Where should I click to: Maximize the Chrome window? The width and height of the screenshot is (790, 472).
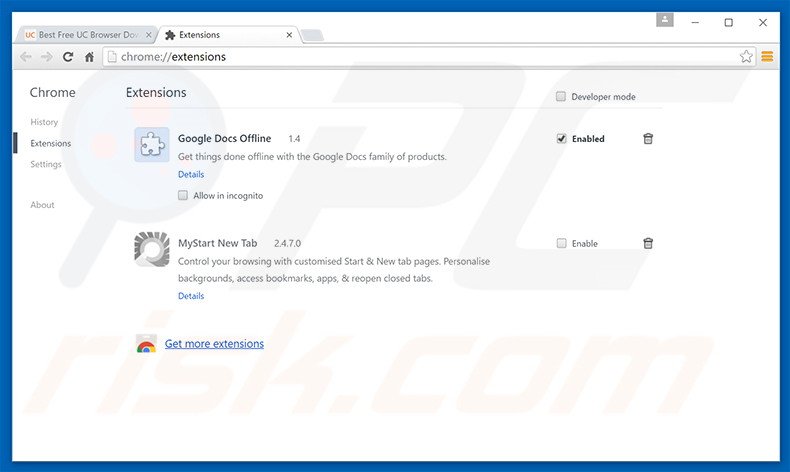click(x=729, y=23)
